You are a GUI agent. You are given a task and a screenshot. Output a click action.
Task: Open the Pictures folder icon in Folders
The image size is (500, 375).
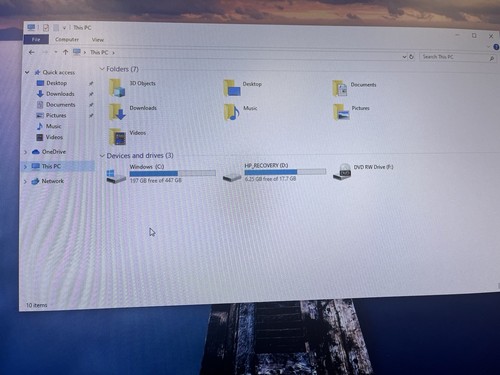coord(341,112)
